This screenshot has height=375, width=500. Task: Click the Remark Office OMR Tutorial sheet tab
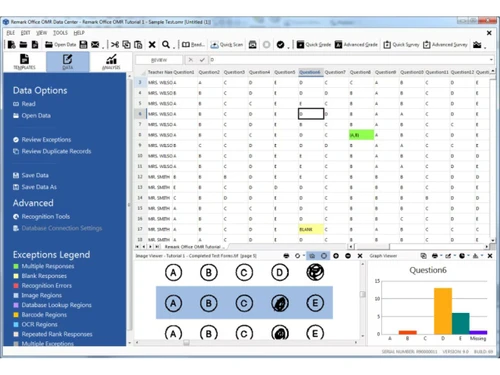[x=195, y=247]
